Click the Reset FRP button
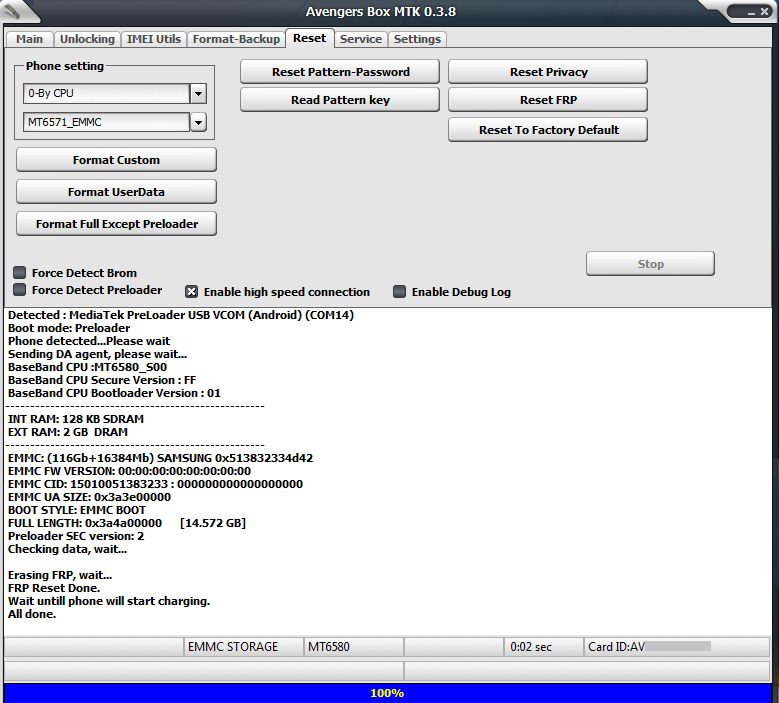779x703 pixels. (x=548, y=100)
